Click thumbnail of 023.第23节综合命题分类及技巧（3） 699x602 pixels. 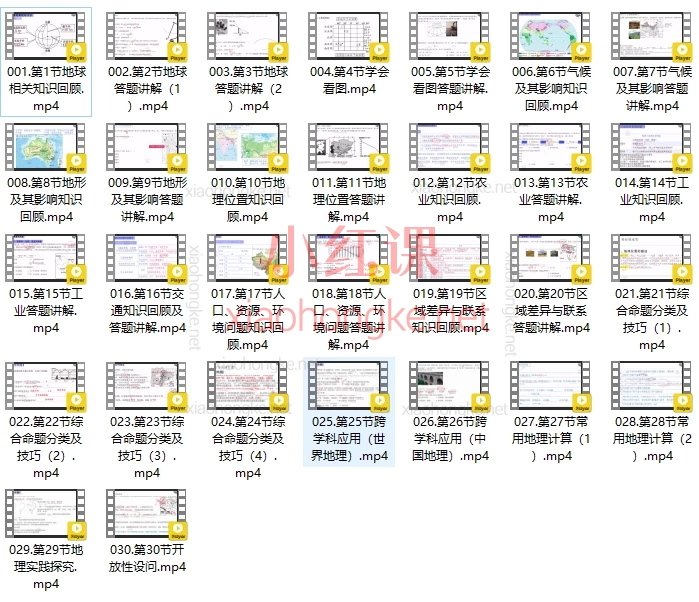[x=147, y=388]
